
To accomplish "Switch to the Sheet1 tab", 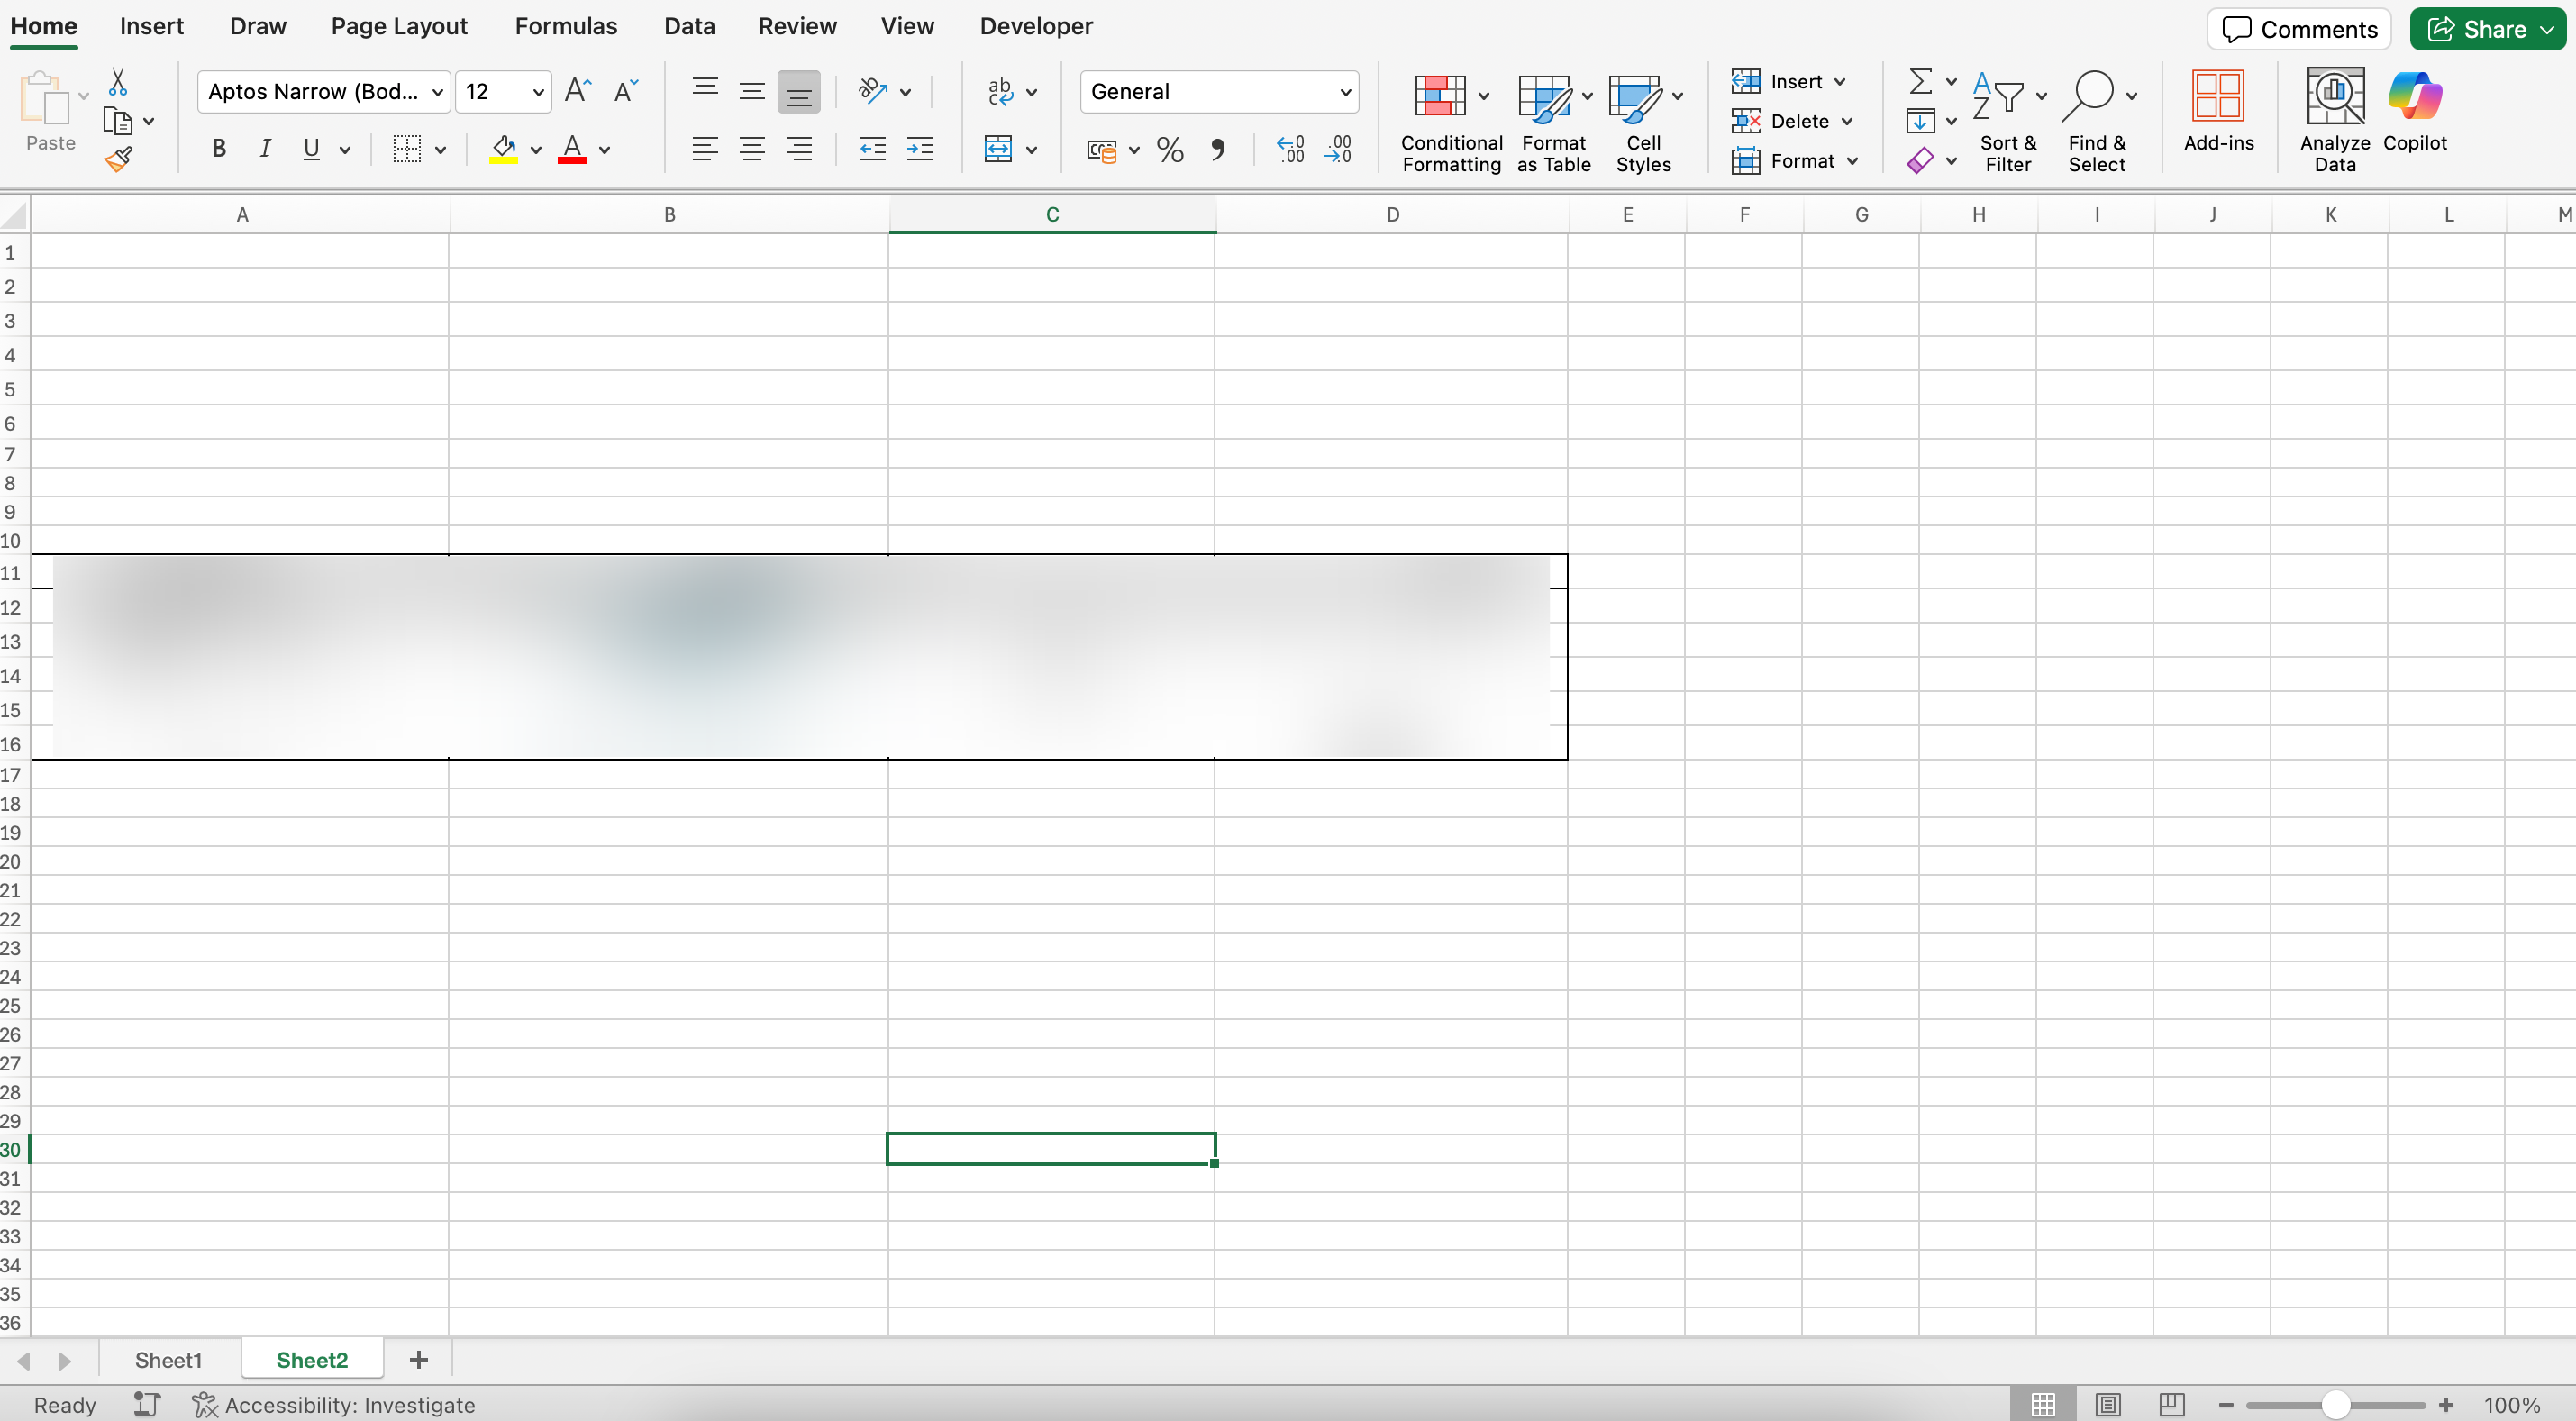I will coord(168,1360).
